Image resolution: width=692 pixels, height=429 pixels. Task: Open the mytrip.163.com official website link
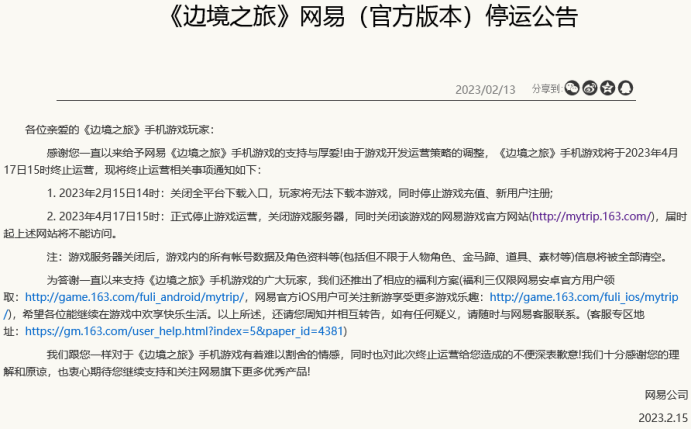(592, 216)
